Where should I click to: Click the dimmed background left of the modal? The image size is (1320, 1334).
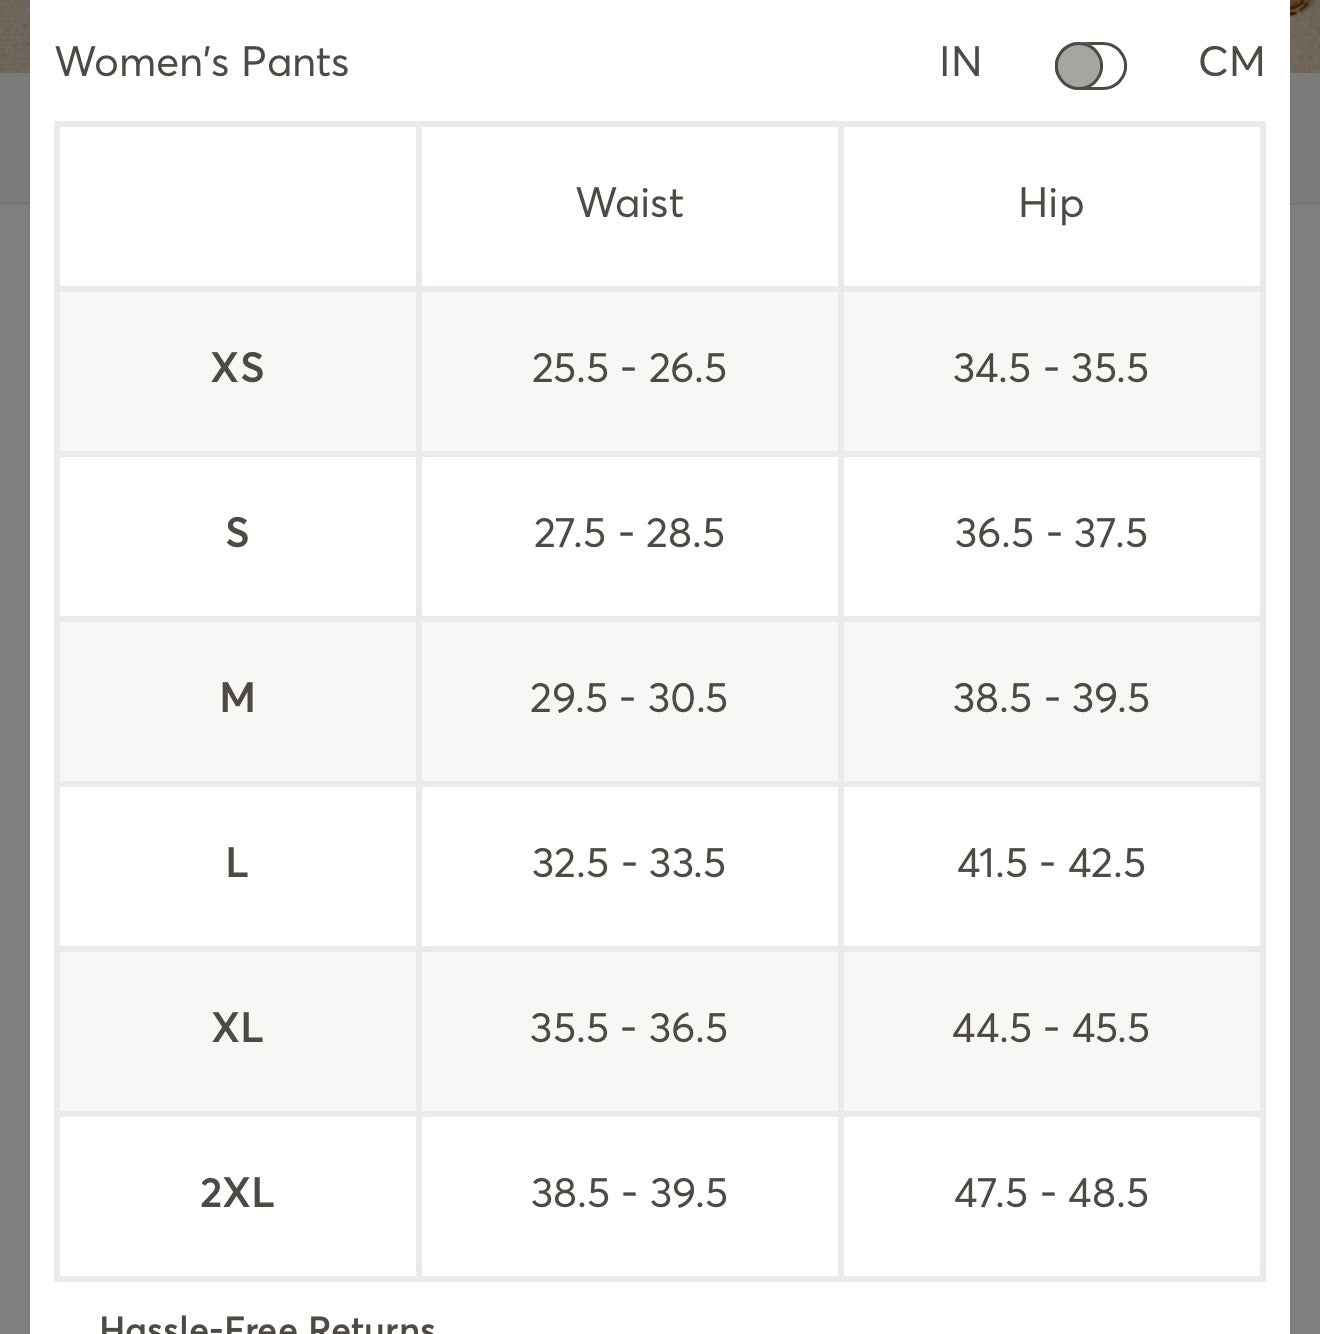tap(14, 700)
